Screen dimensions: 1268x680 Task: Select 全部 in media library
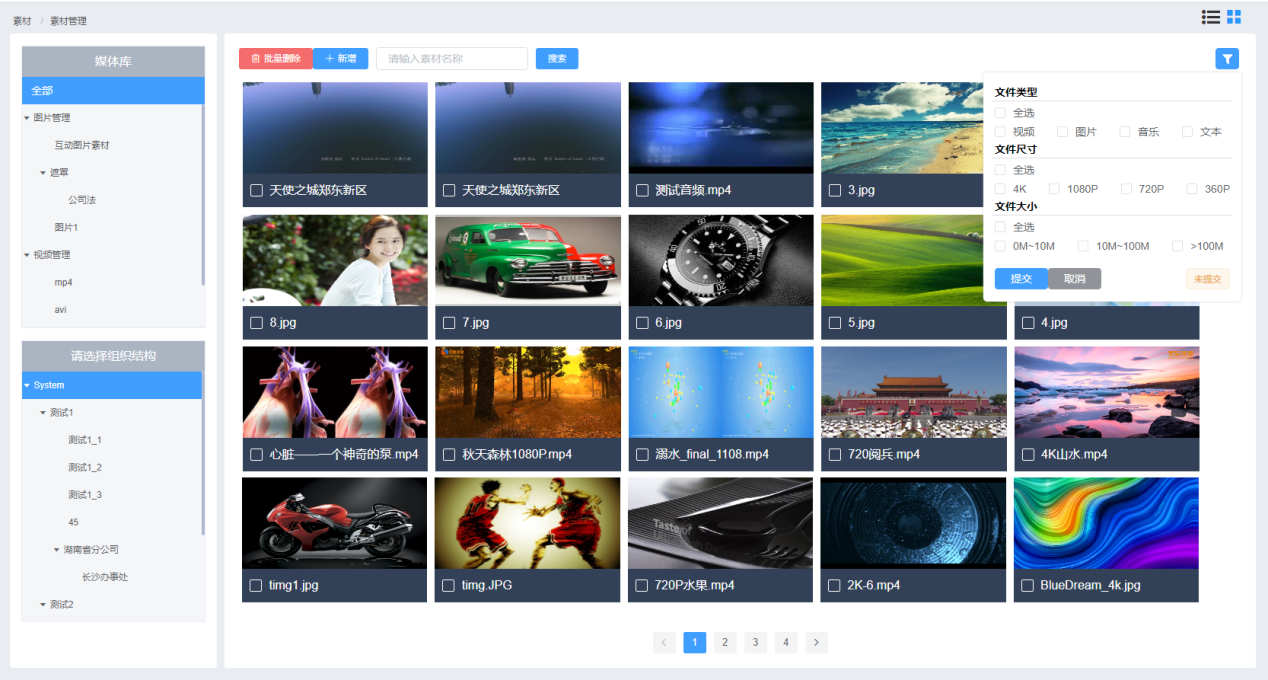(x=112, y=91)
